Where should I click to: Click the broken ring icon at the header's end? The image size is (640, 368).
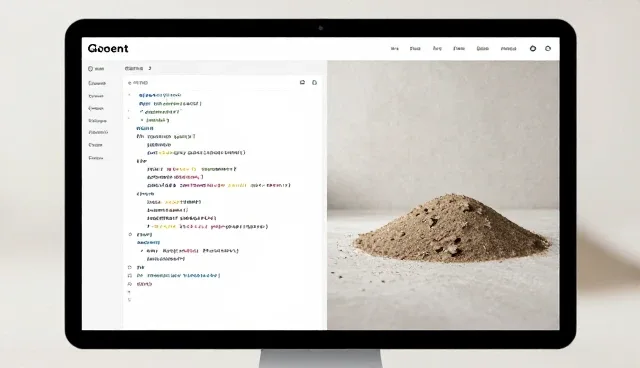(x=548, y=49)
